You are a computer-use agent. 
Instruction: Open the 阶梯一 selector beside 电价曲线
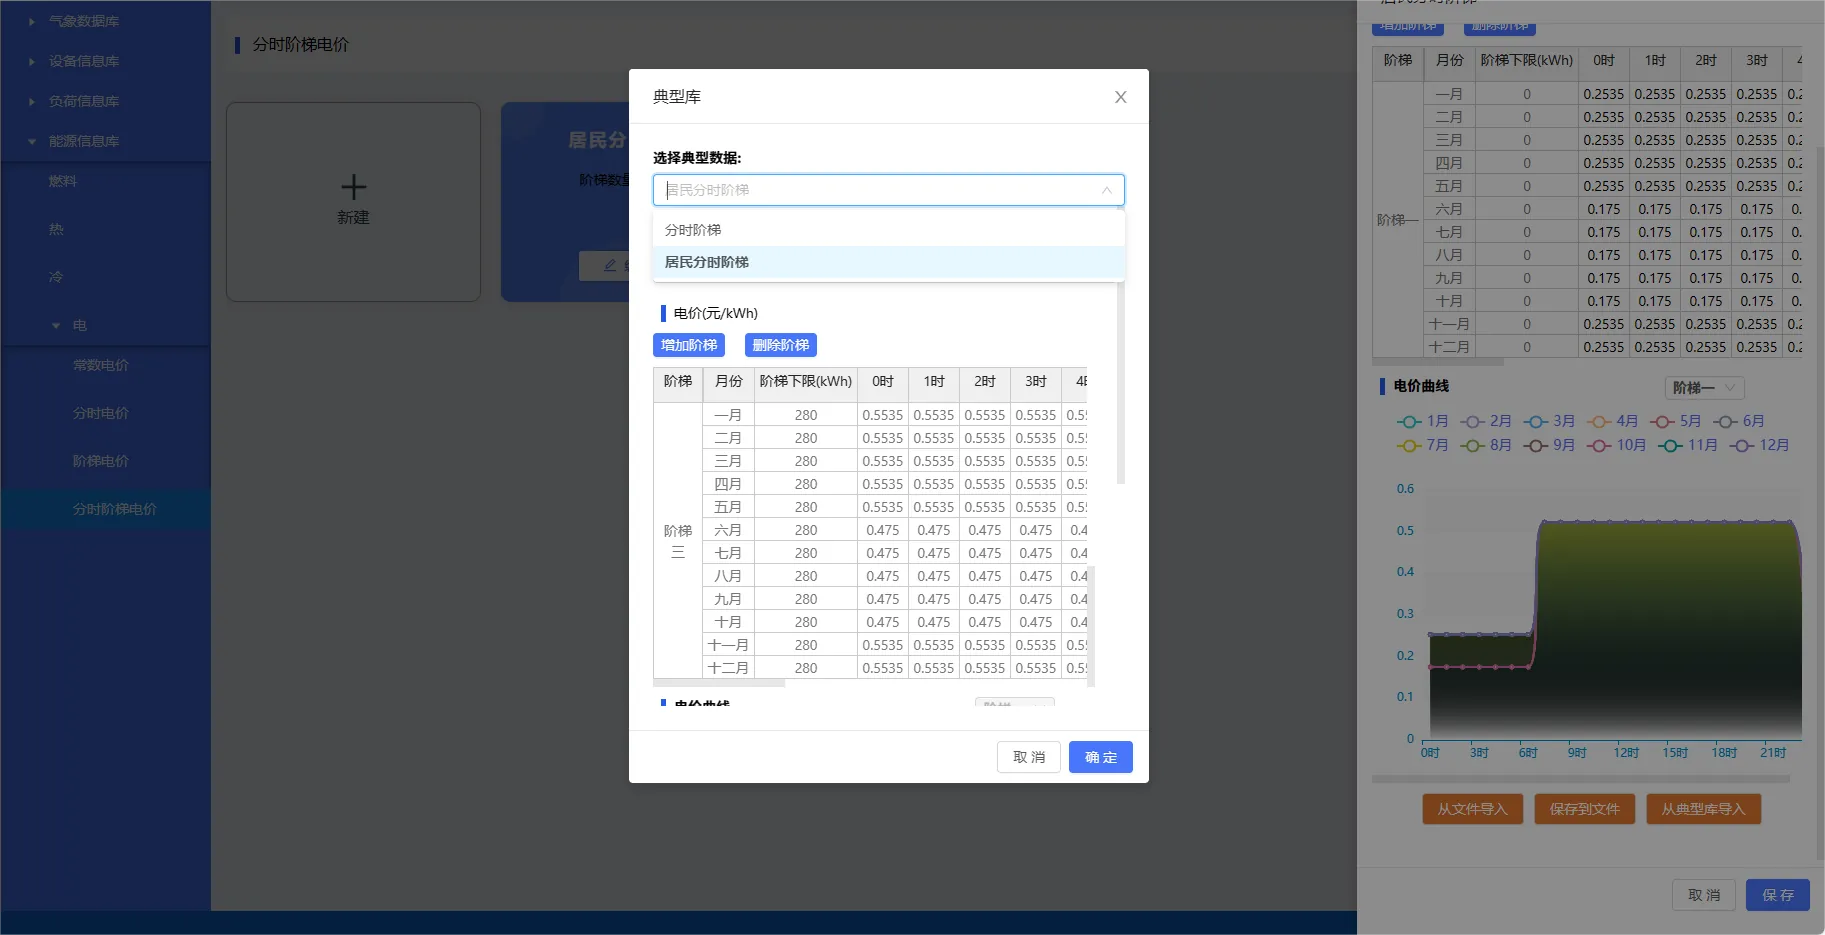click(x=1705, y=388)
